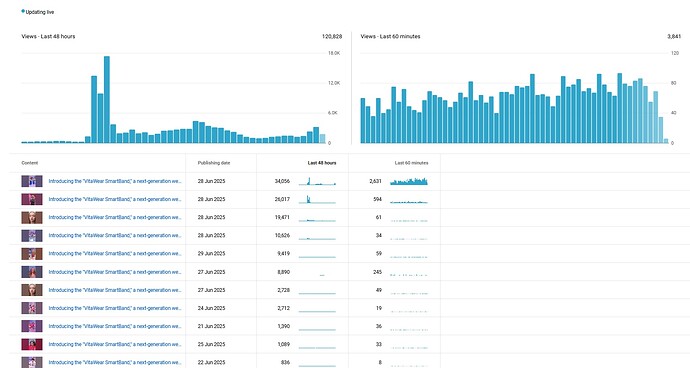Open video thumbnail in the 2,712 views row

32,308
